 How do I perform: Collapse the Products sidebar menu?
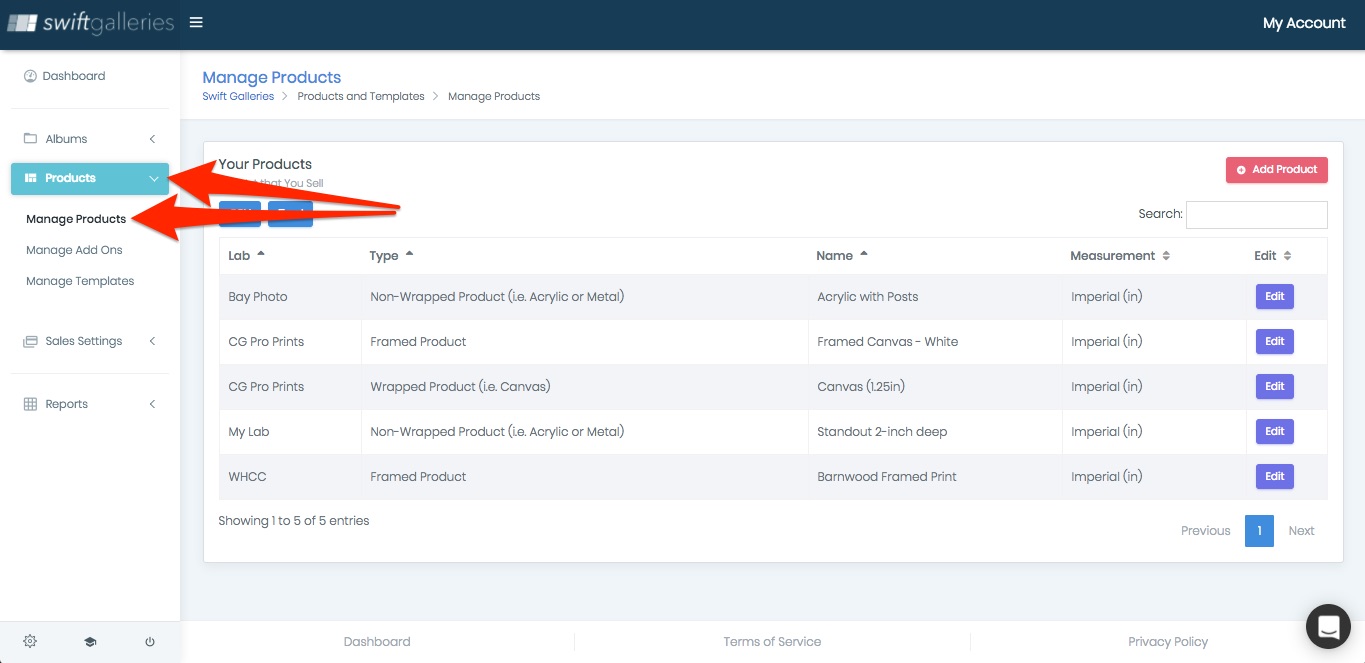tap(90, 178)
